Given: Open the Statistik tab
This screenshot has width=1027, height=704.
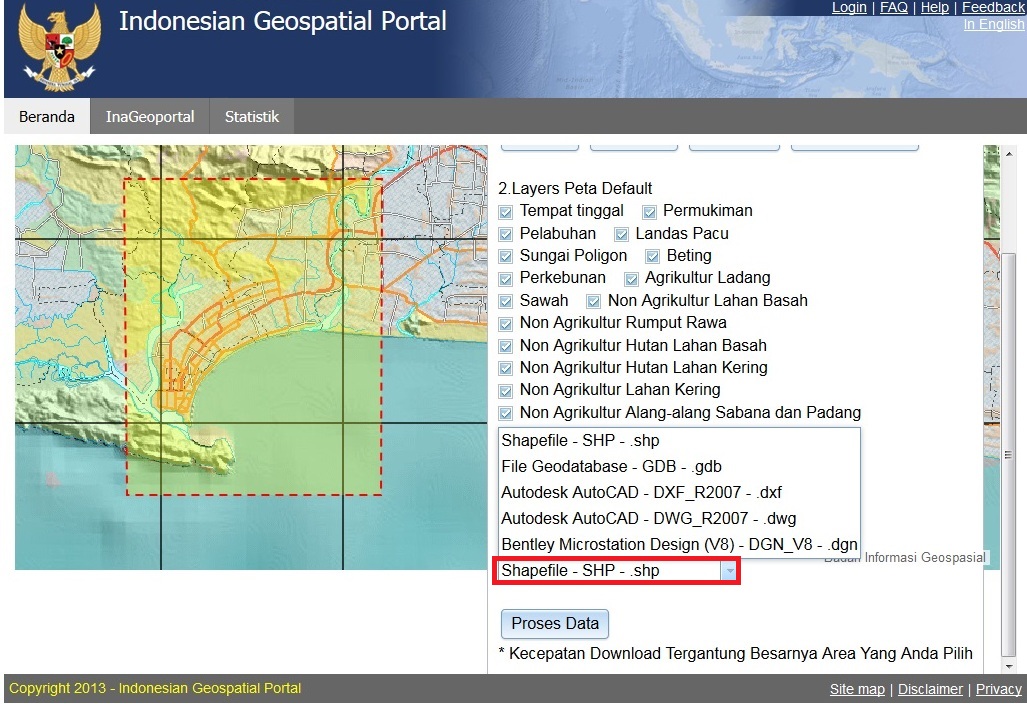Looking at the screenshot, I should pos(252,117).
